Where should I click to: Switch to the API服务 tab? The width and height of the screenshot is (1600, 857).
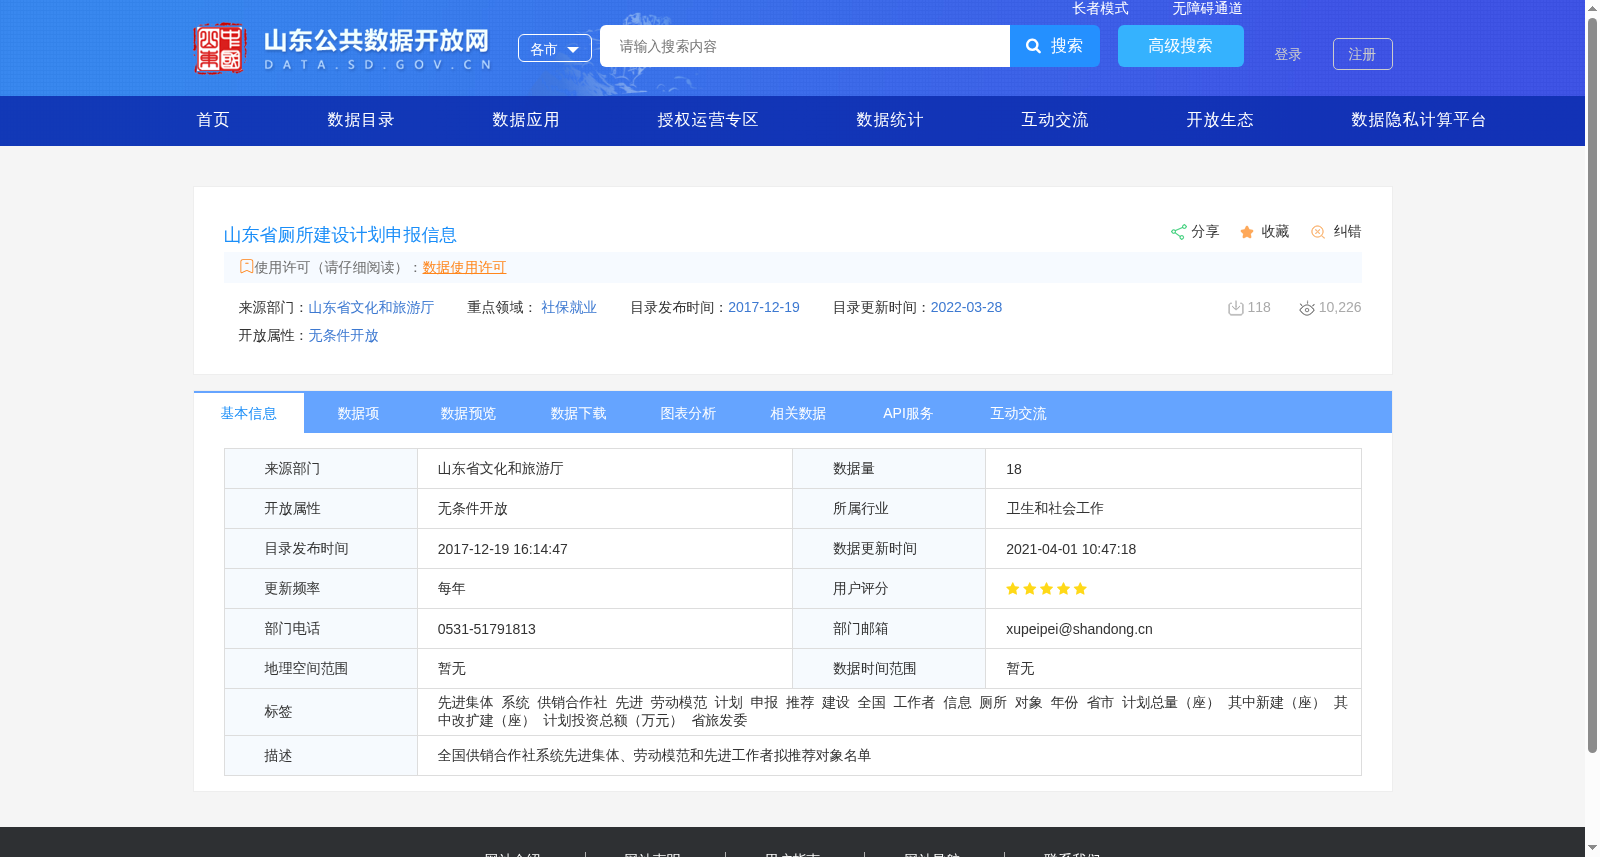click(x=909, y=413)
